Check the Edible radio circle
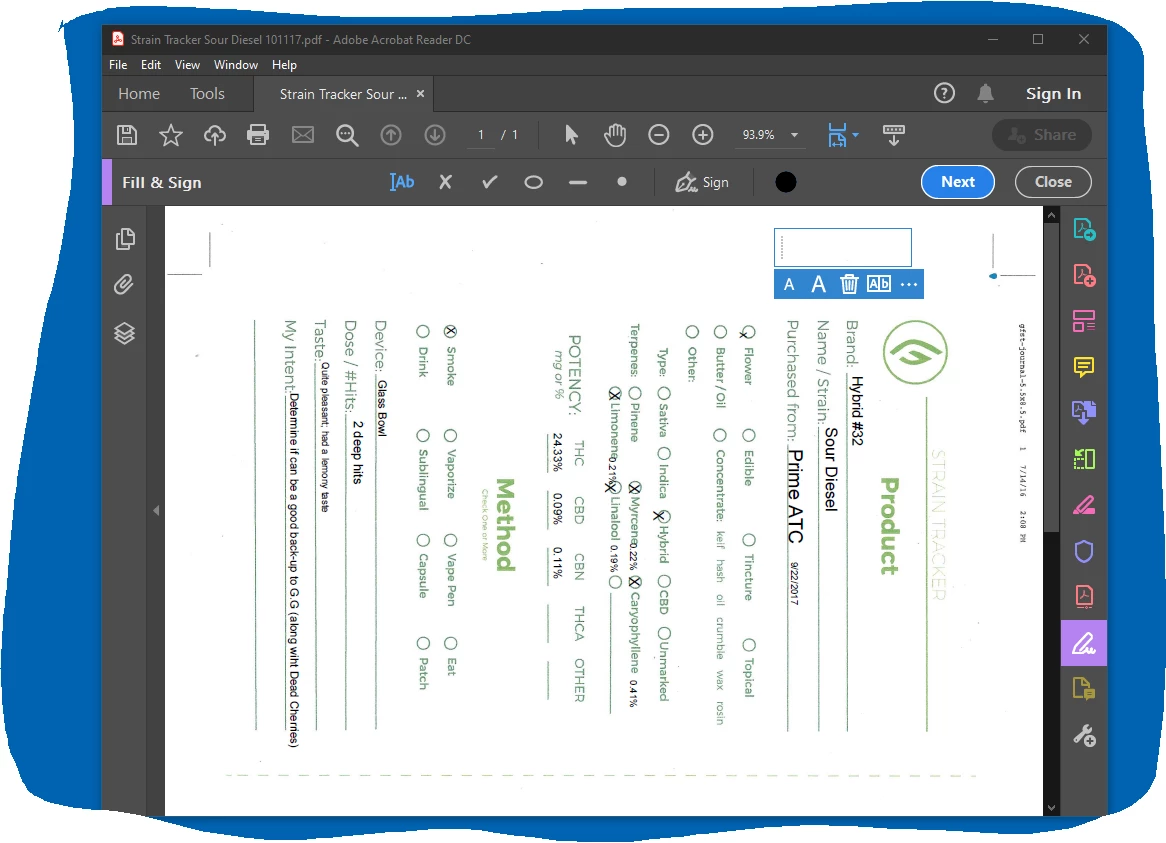1166x843 pixels. click(x=749, y=435)
